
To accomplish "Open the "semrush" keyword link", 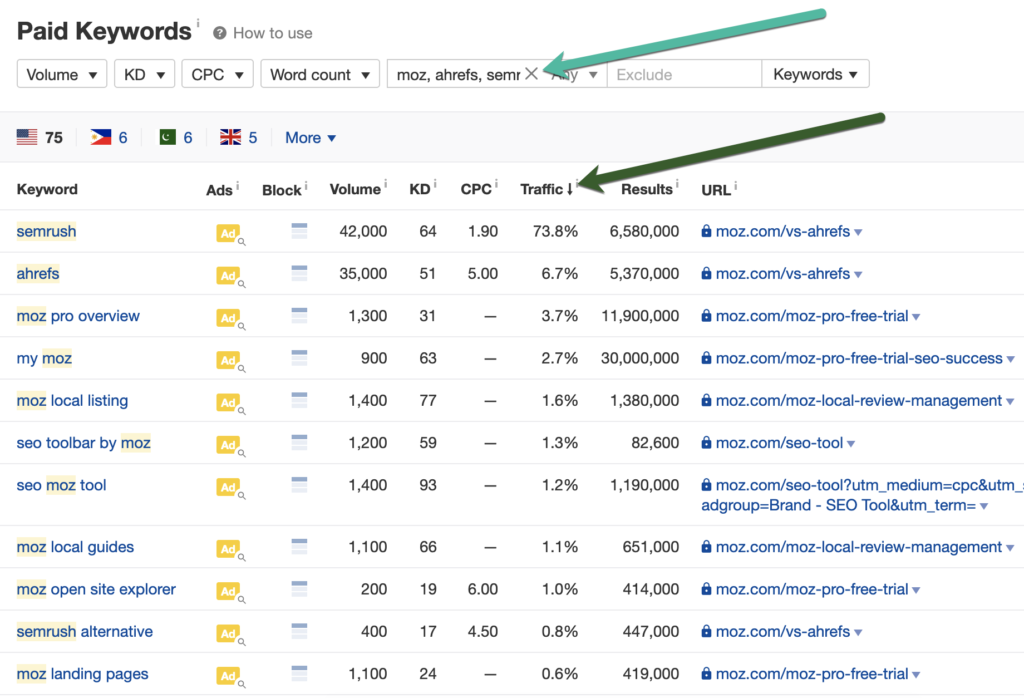I will [x=46, y=232].
